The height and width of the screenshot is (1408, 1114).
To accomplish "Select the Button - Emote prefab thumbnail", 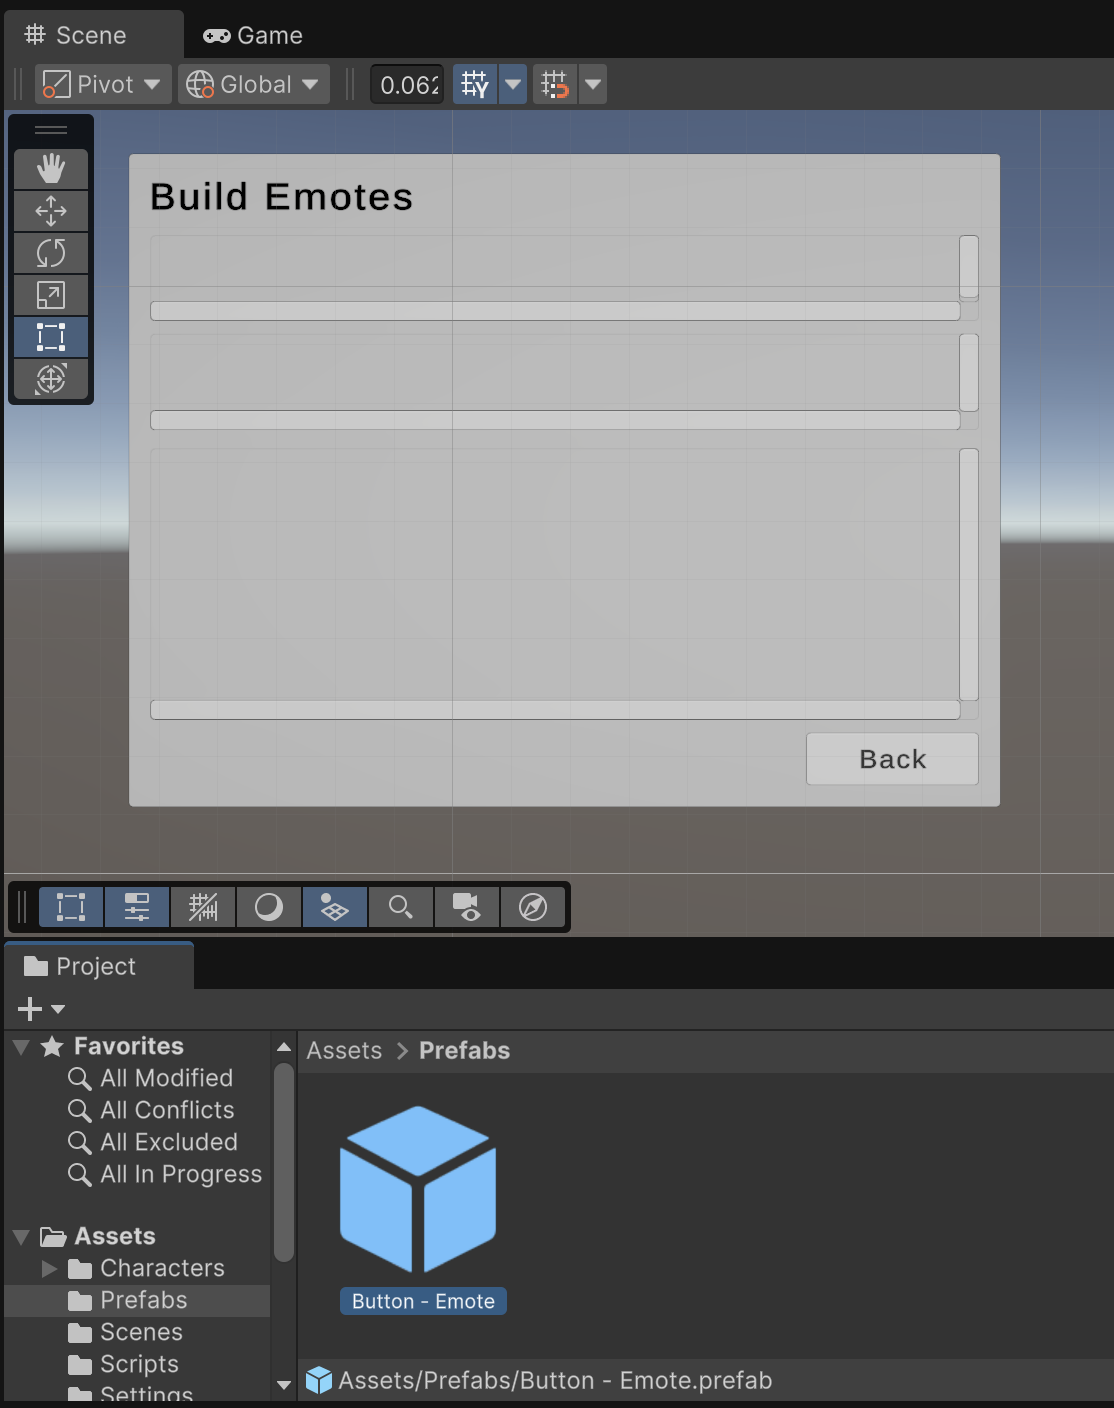I will click(418, 1188).
